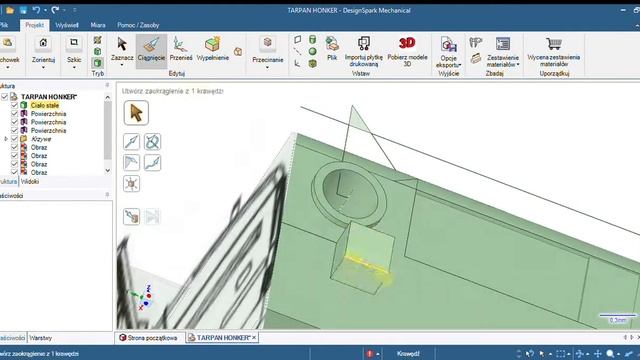Open the Zorientuj dropdown arrow
640x360 pixels.
pyautogui.click(x=43, y=67)
